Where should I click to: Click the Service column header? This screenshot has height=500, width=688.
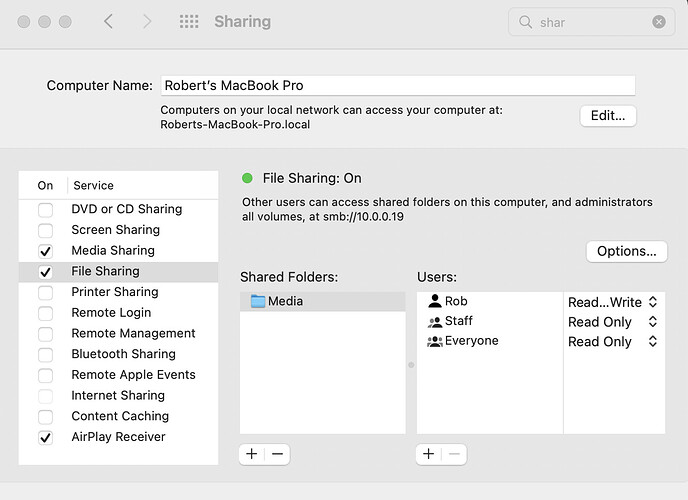[x=93, y=186]
